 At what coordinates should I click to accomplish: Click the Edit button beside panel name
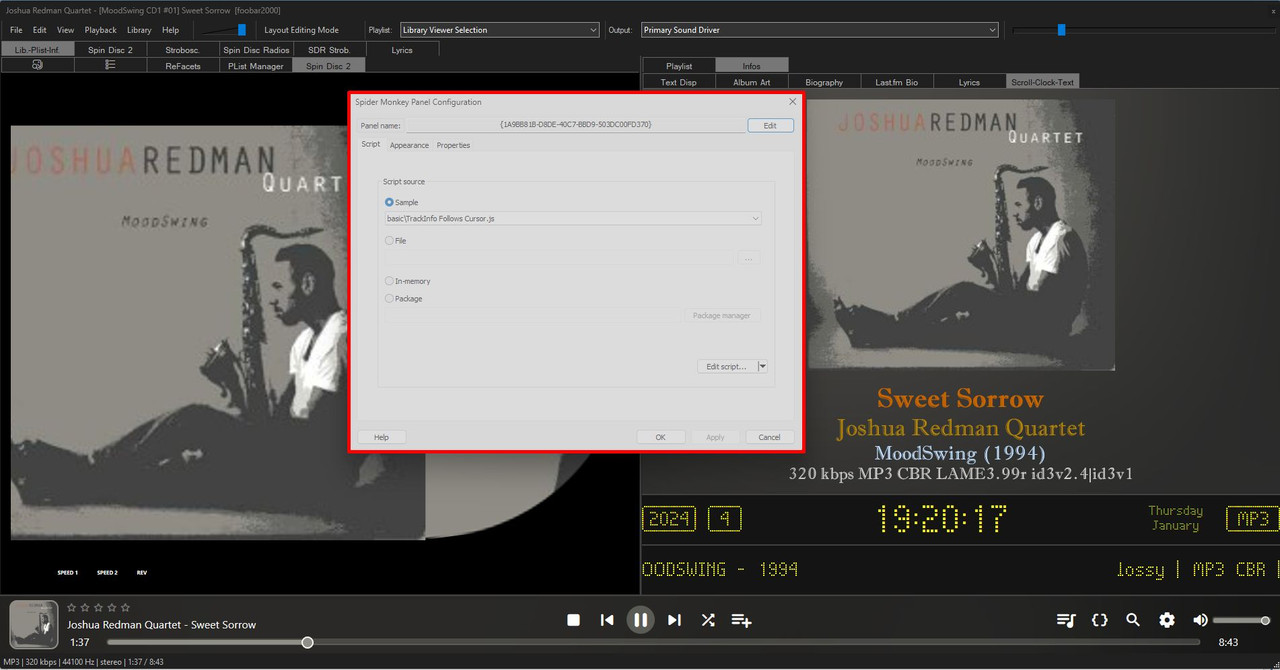coord(770,125)
